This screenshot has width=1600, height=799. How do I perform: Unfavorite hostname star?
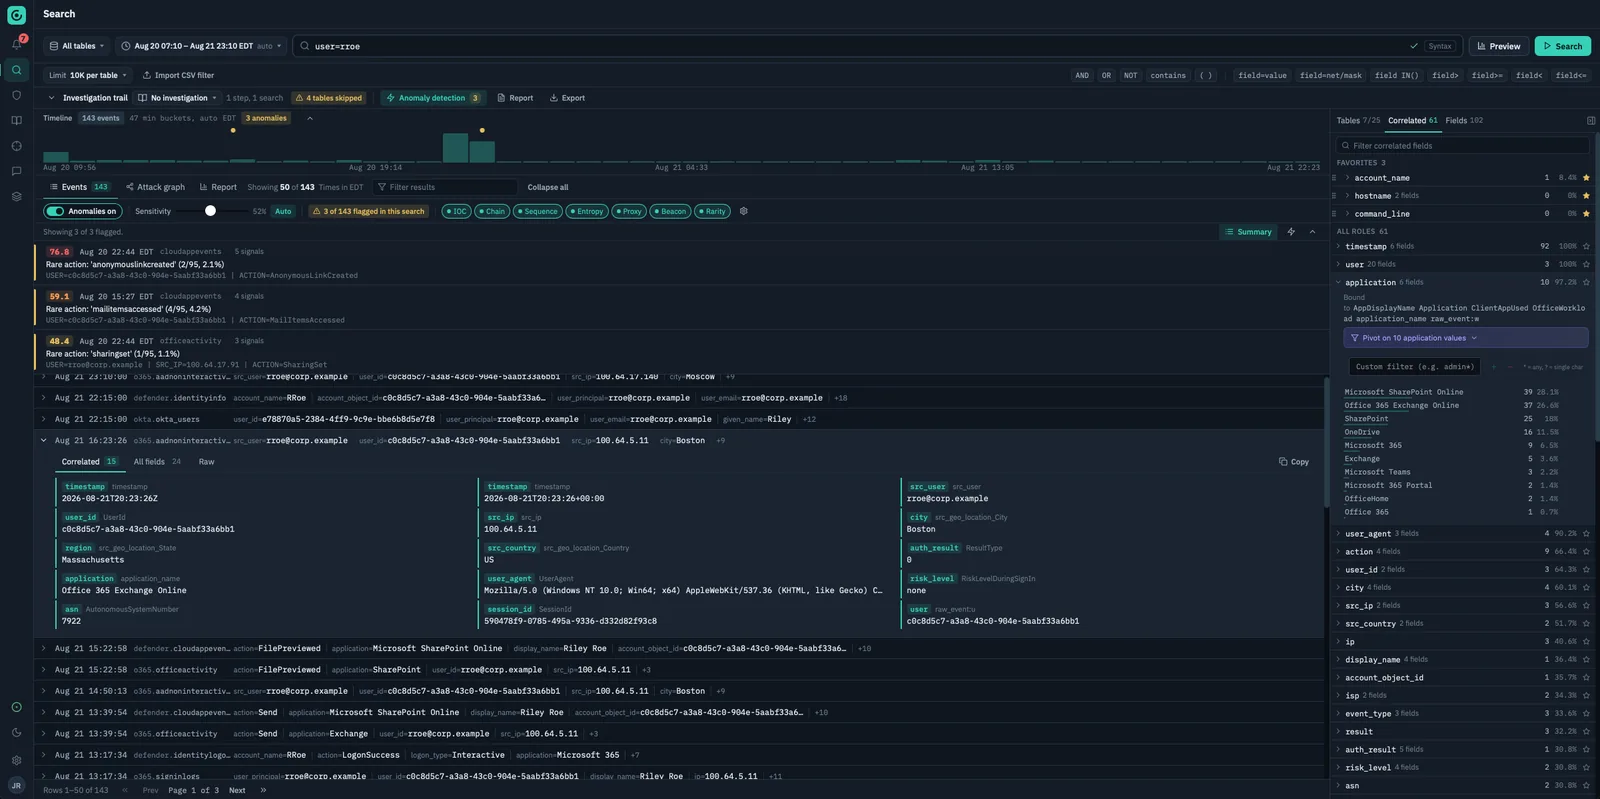(1586, 196)
